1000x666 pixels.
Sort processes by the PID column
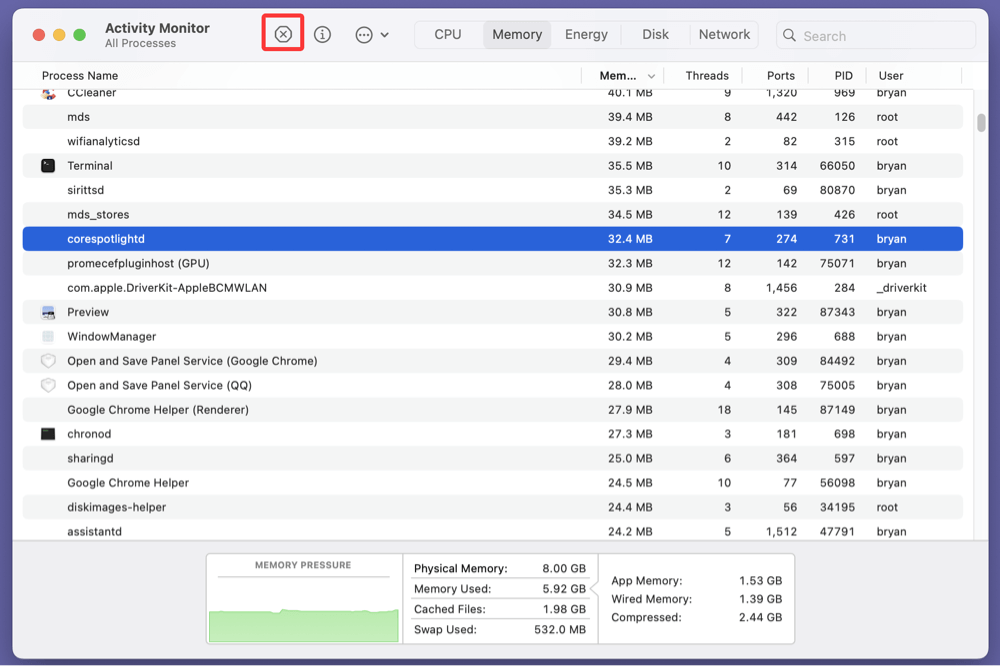[x=842, y=75]
